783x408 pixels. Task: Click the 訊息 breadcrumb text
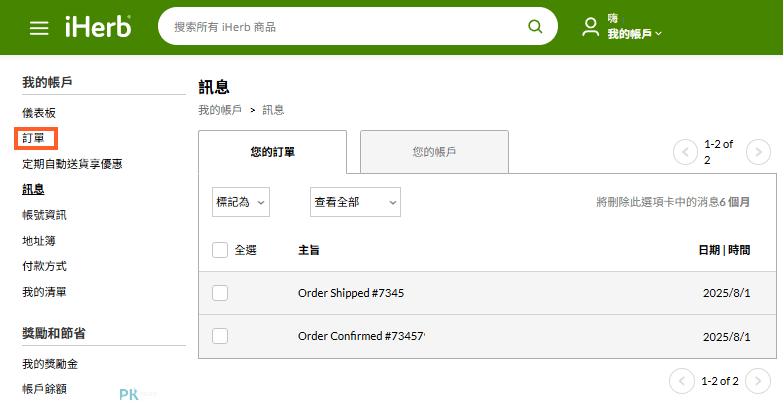(x=273, y=110)
